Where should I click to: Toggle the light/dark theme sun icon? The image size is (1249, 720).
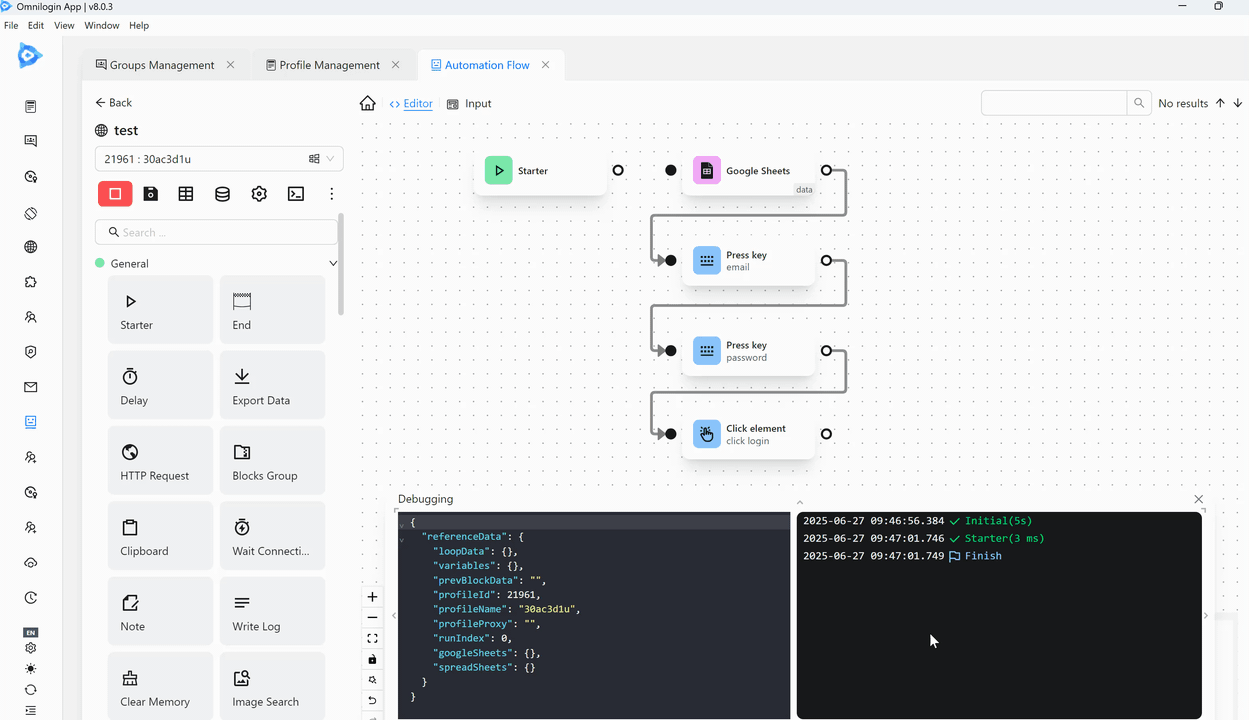[x=31, y=669]
